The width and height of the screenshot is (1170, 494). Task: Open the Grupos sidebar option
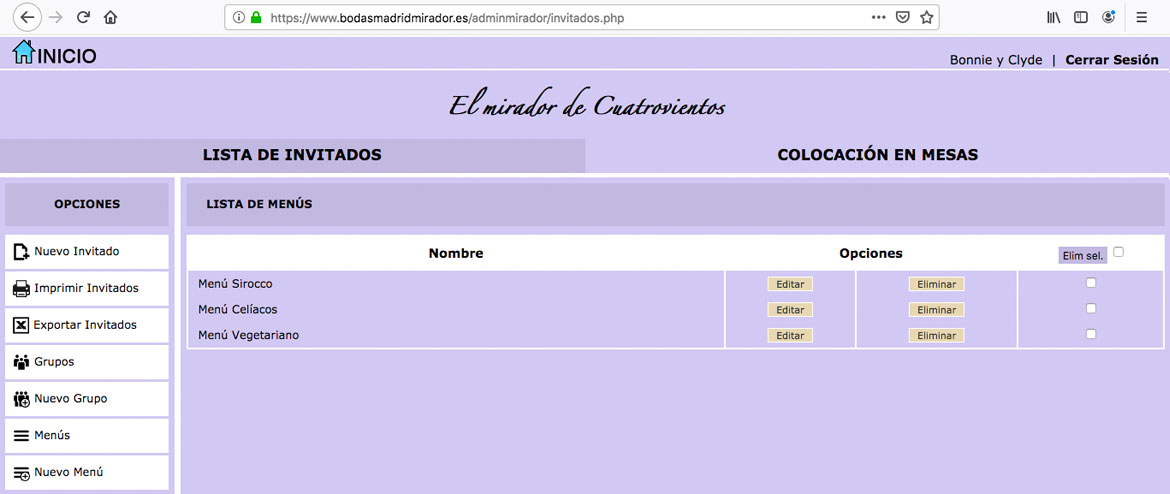click(87, 362)
